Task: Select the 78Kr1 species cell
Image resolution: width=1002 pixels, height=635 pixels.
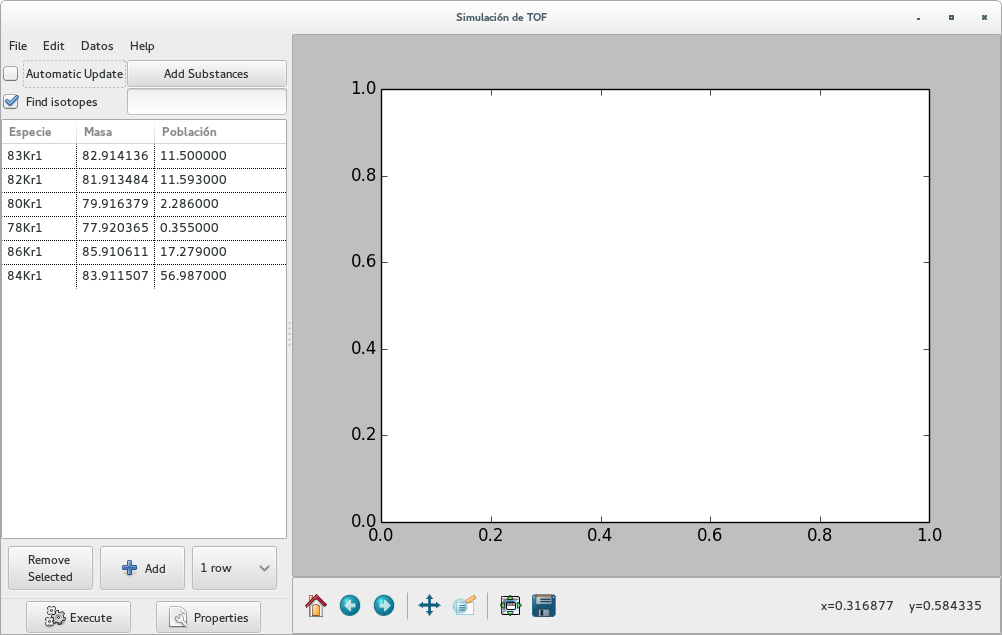Action: 39,228
